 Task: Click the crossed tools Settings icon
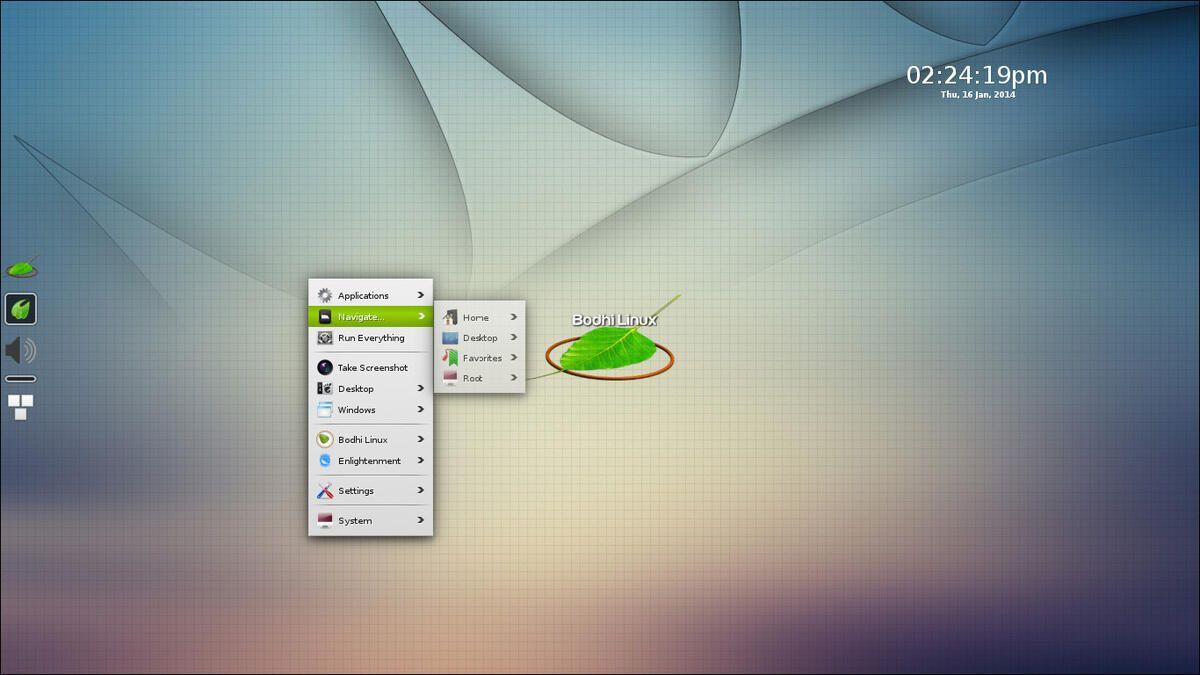pyautogui.click(x=325, y=490)
